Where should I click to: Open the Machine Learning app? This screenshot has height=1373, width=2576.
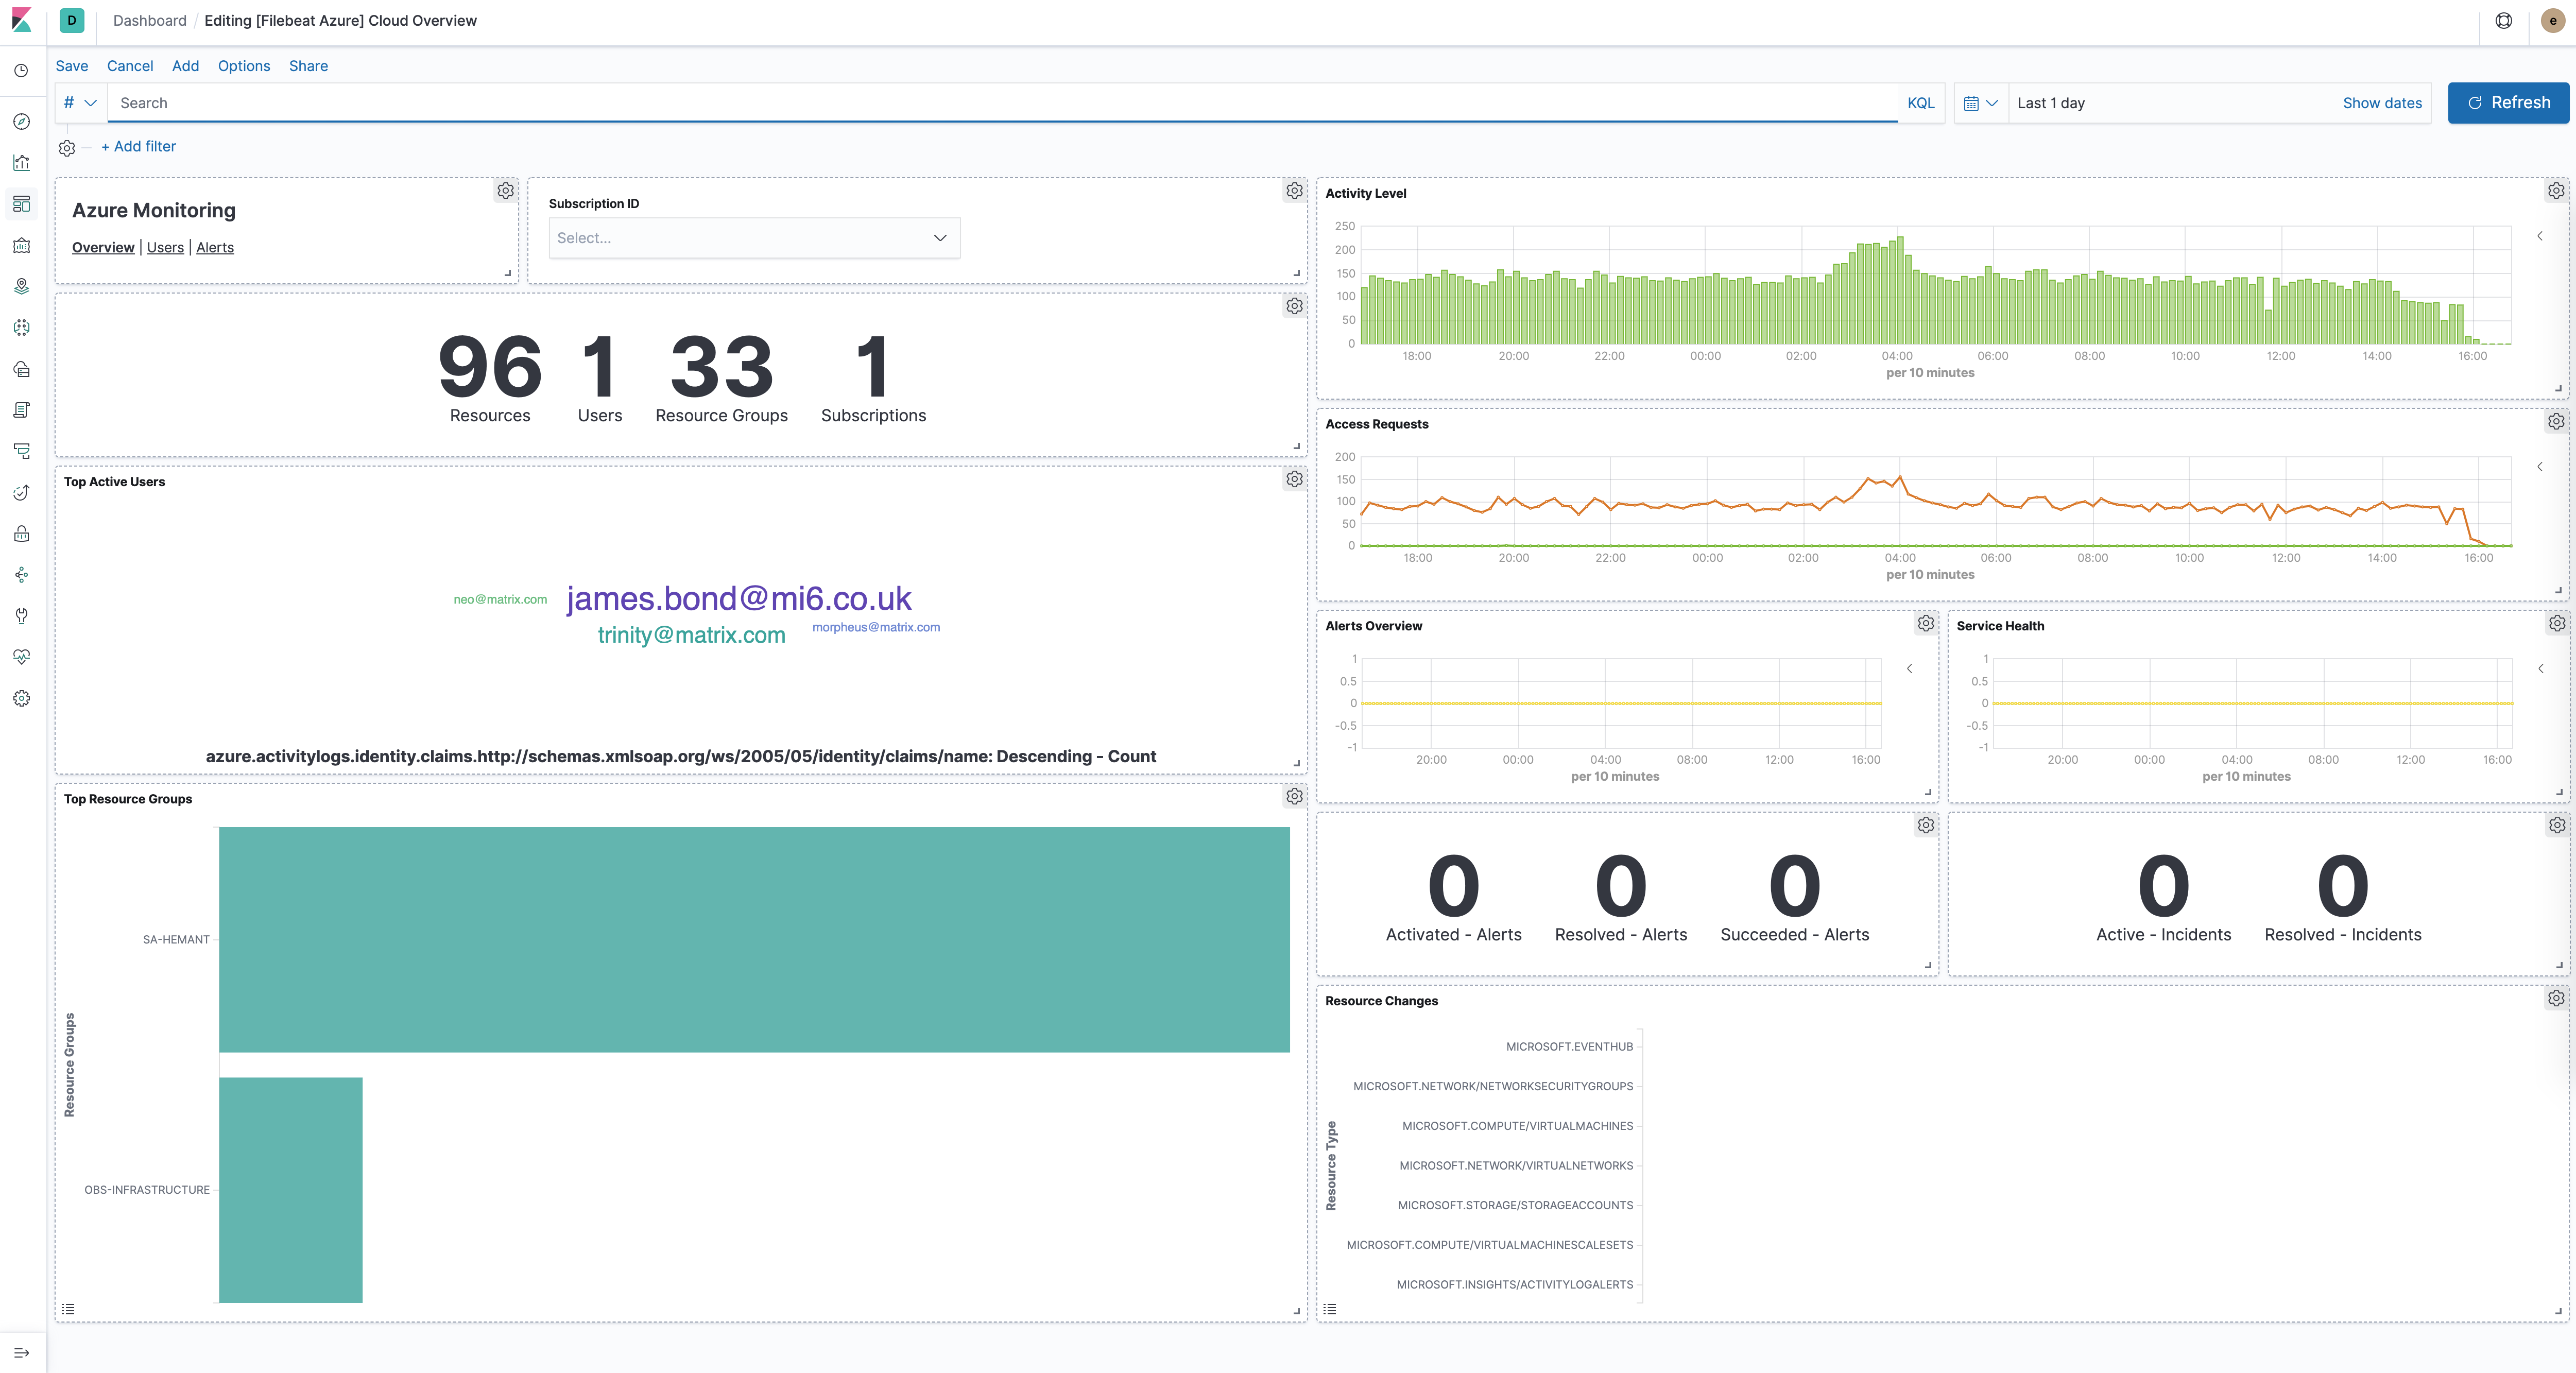(x=21, y=327)
